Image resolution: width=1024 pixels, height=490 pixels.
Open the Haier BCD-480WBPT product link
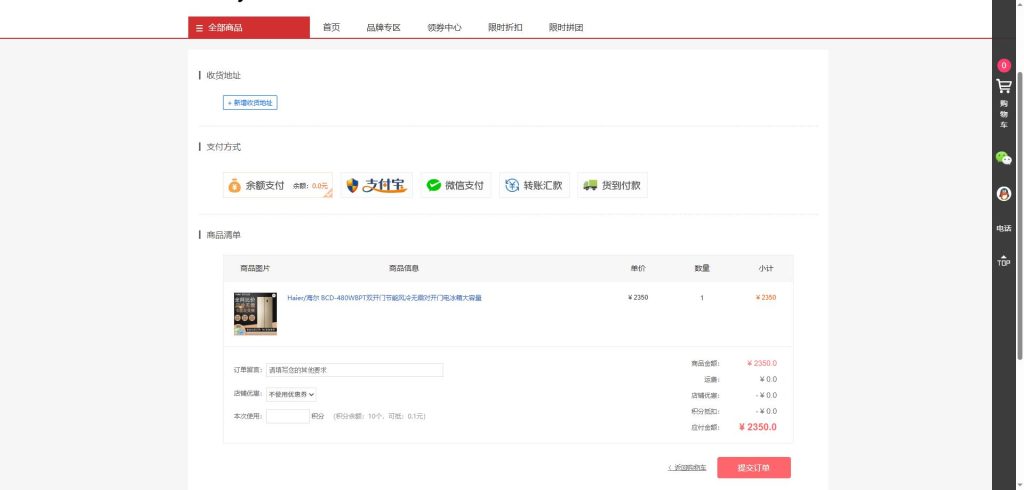pos(385,298)
